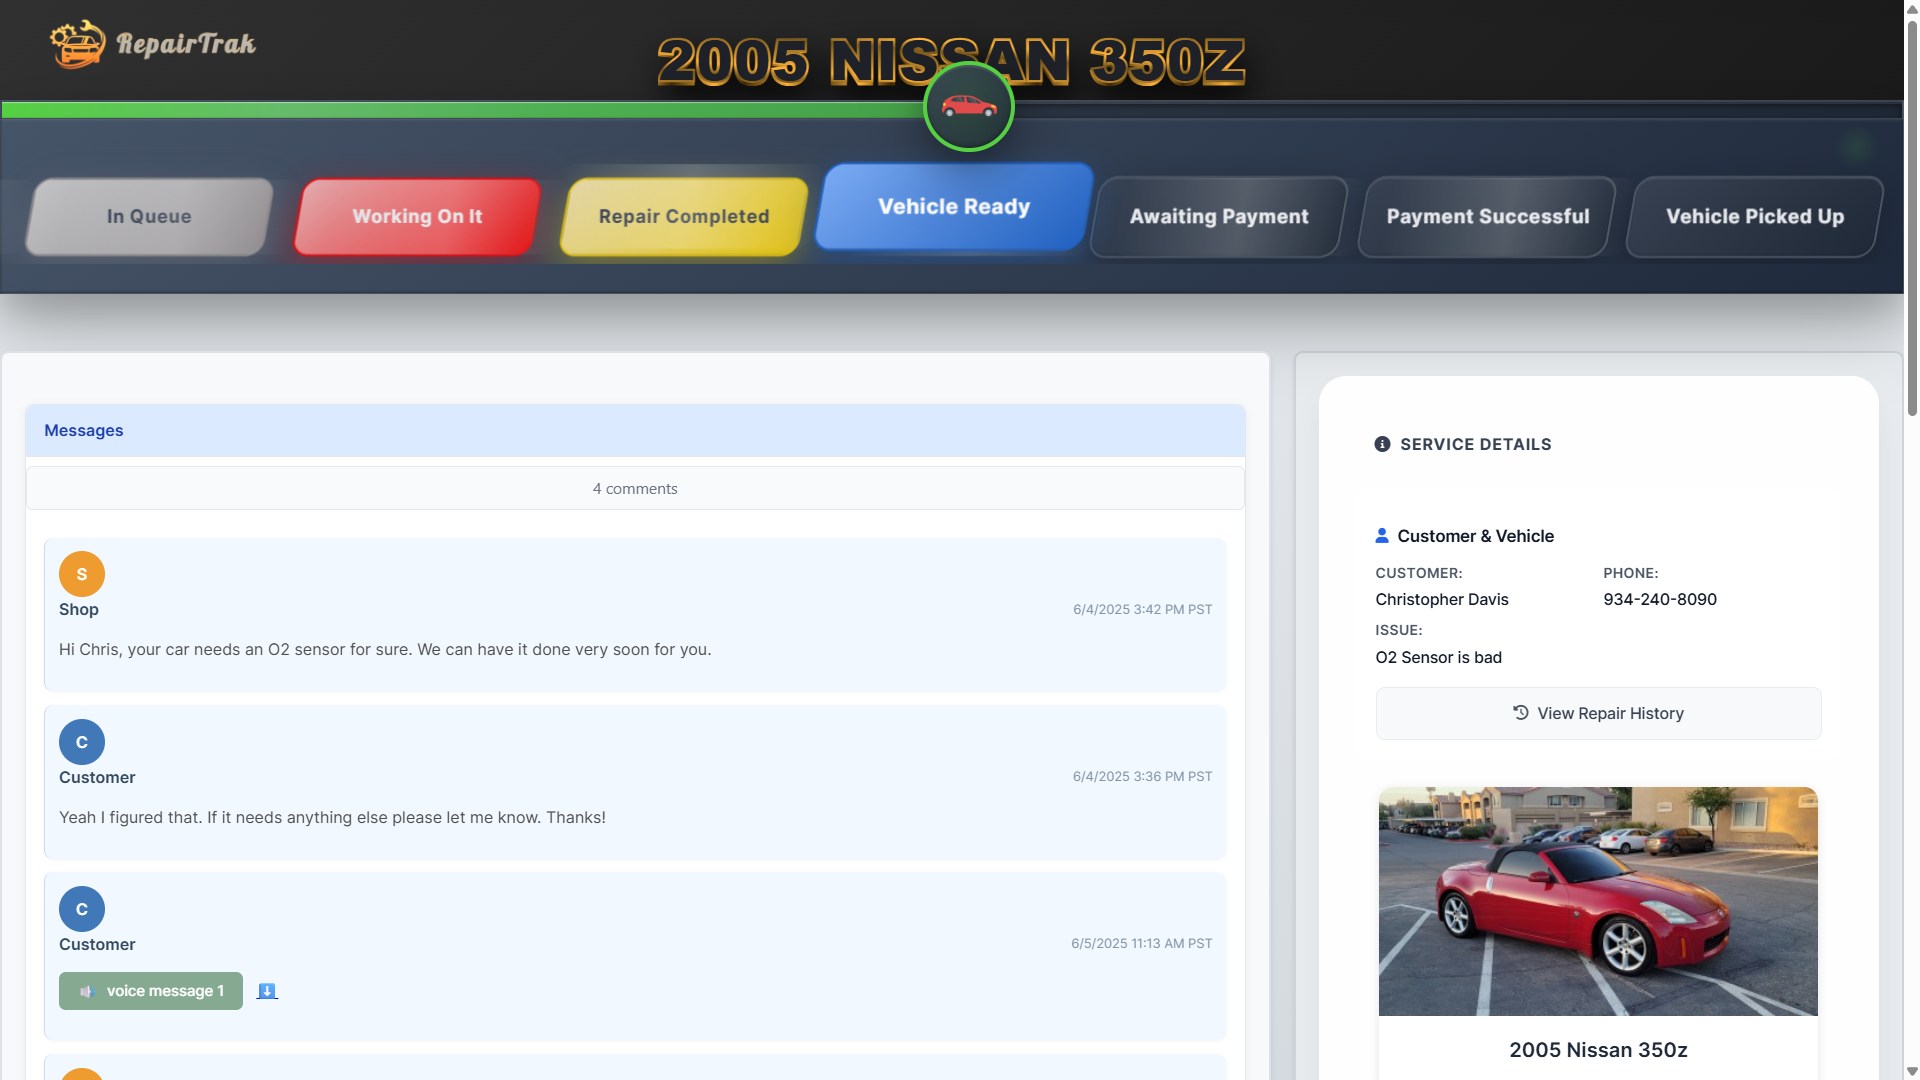Viewport: 1920px width, 1080px height.
Task: Click the info icon beside Service Details
Action: (1382, 444)
